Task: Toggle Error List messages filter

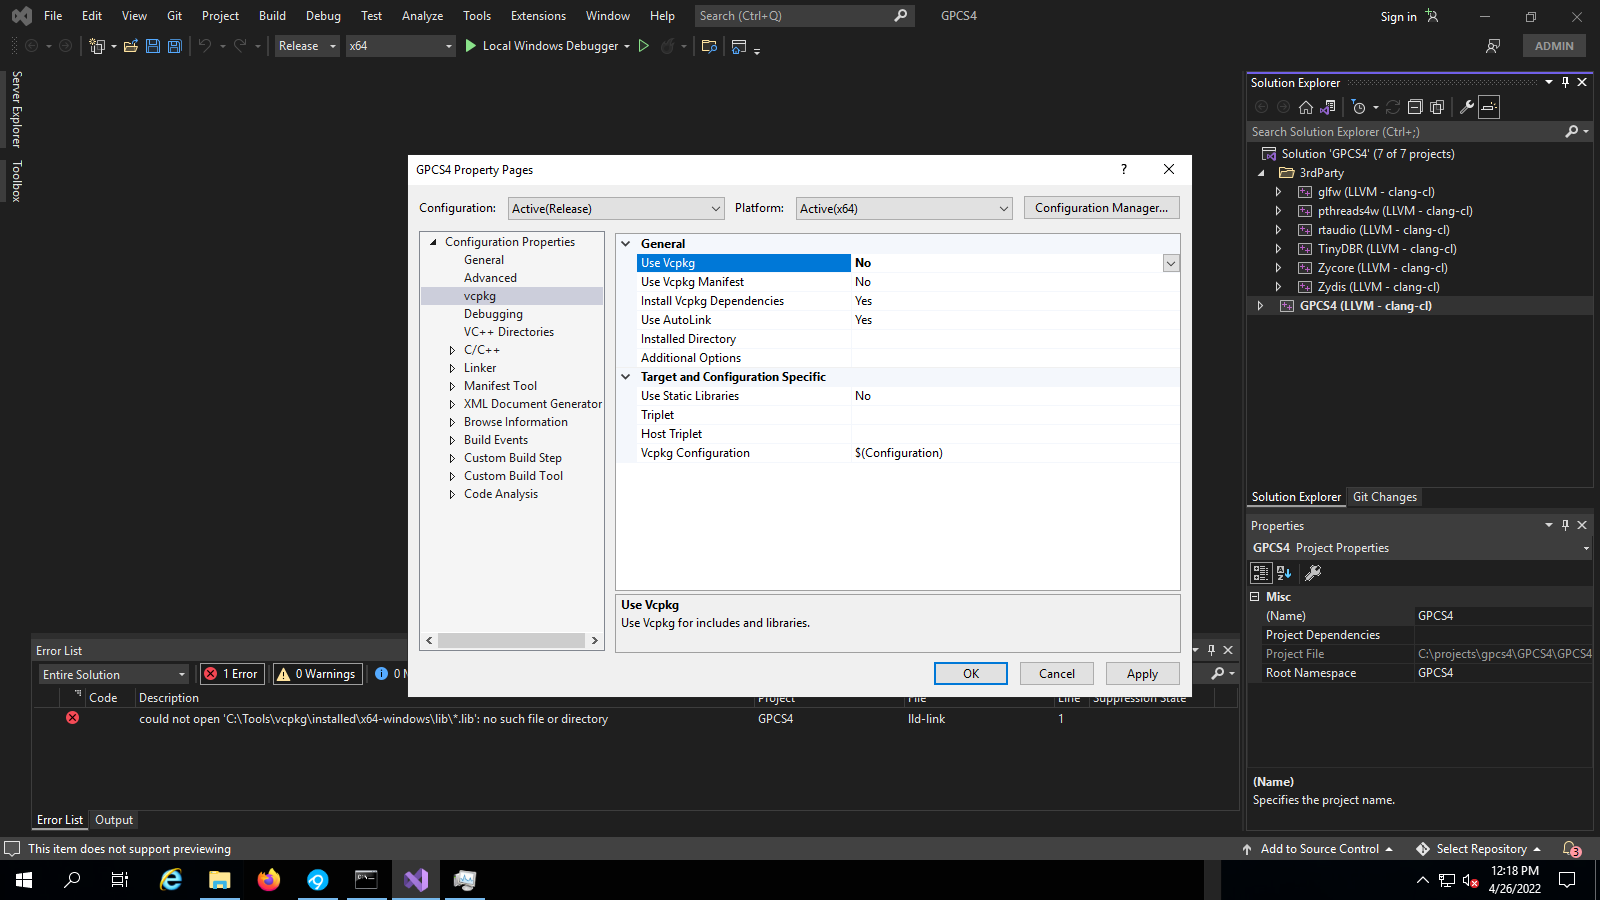Action: click(390, 673)
